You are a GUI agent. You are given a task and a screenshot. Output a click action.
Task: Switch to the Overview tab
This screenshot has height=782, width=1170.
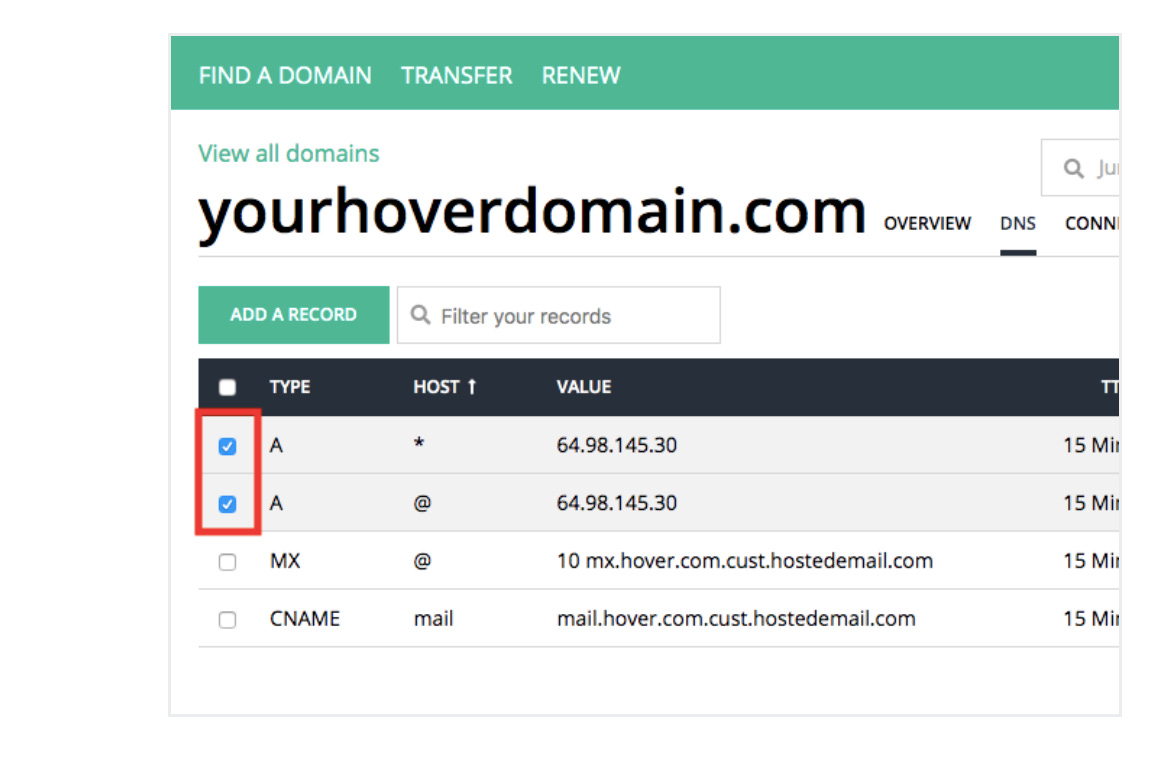[x=927, y=223]
